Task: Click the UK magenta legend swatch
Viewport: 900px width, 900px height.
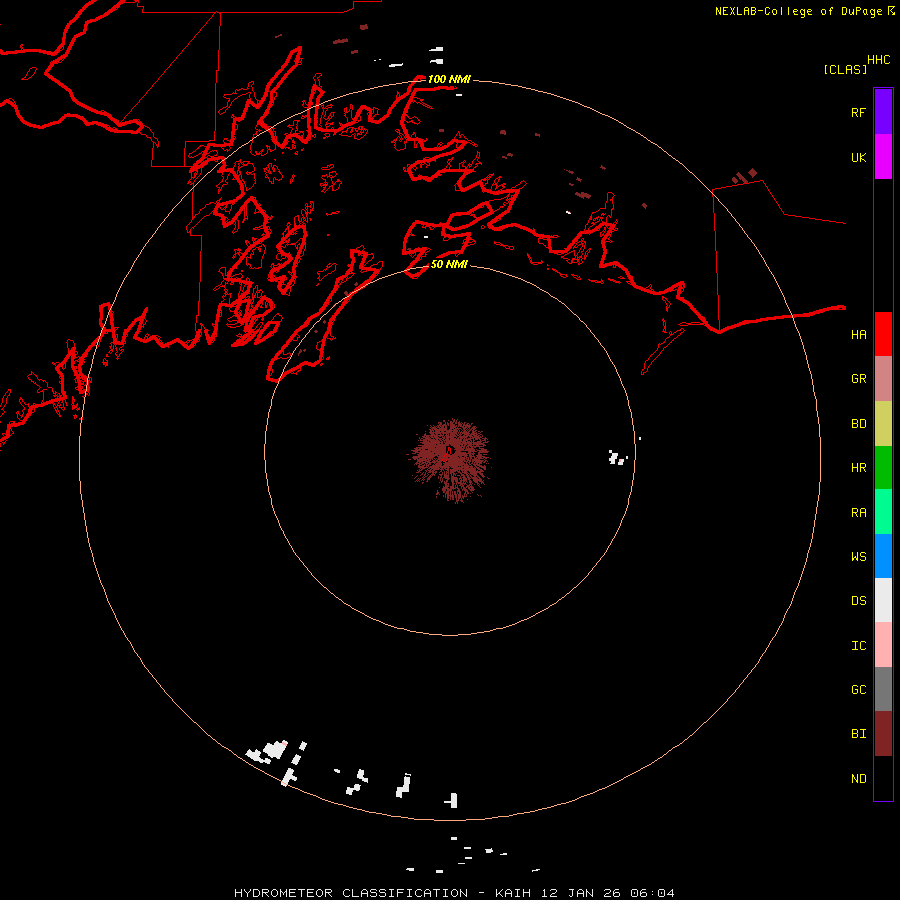Action: pos(883,157)
